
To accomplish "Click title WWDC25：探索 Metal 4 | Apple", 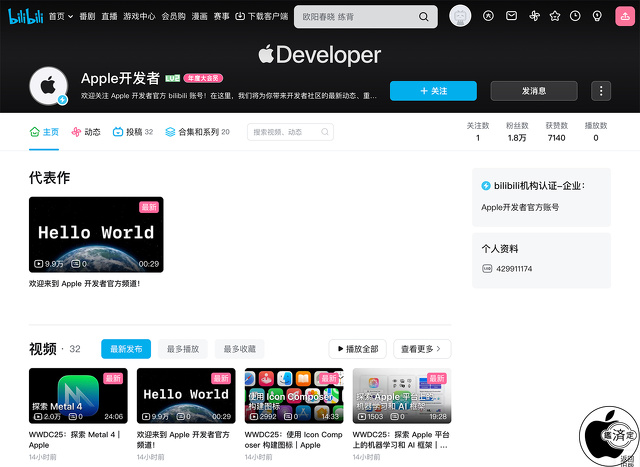I will click(x=75, y=440).
